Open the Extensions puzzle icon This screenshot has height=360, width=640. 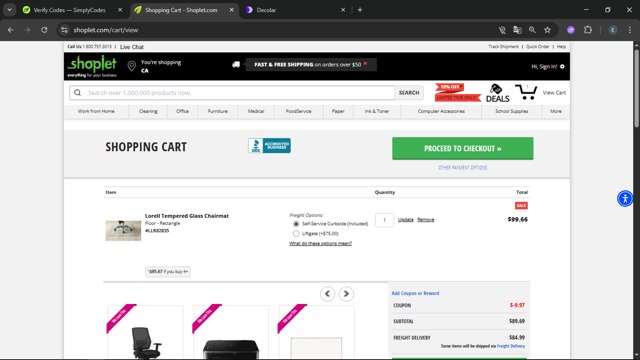(588, 30)
